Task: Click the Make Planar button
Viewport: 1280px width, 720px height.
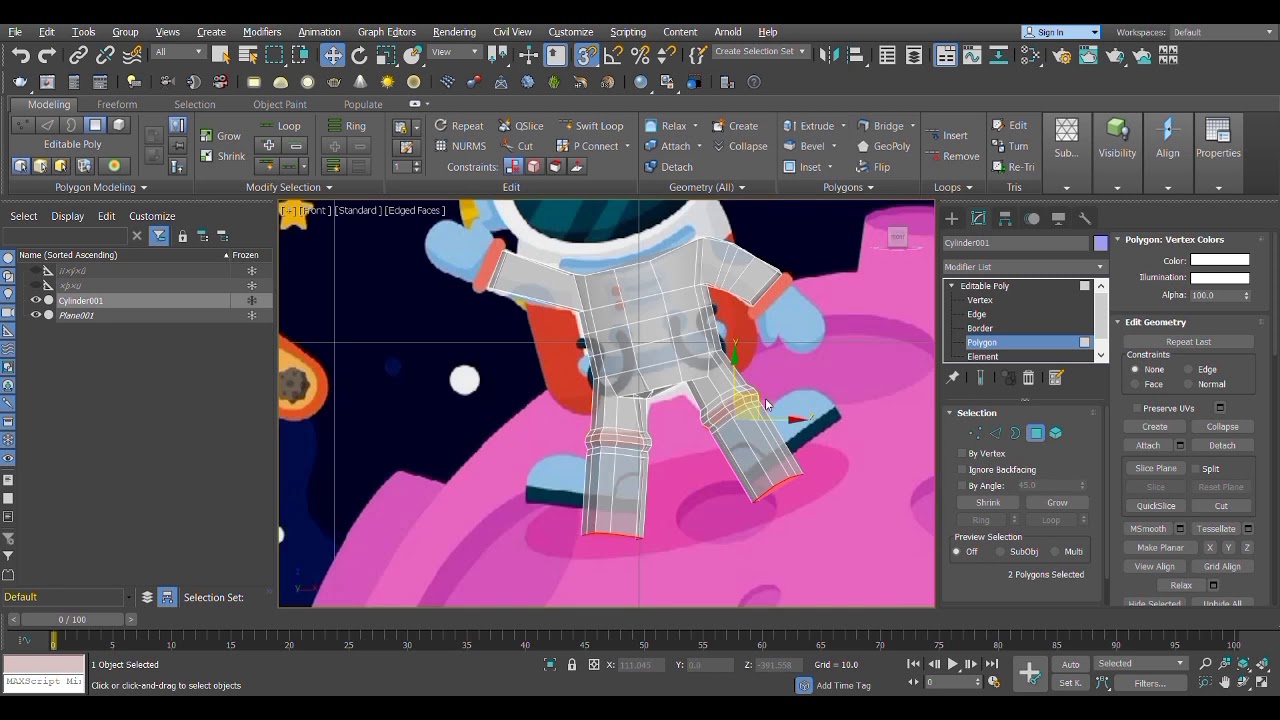Action: (1160, 548)
